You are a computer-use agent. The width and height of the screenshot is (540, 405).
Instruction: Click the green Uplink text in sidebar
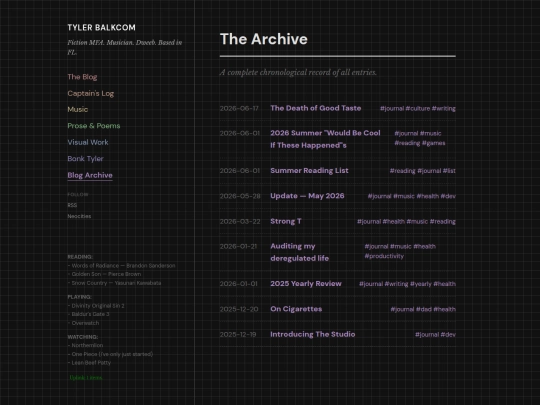click(x=86, y=377)
